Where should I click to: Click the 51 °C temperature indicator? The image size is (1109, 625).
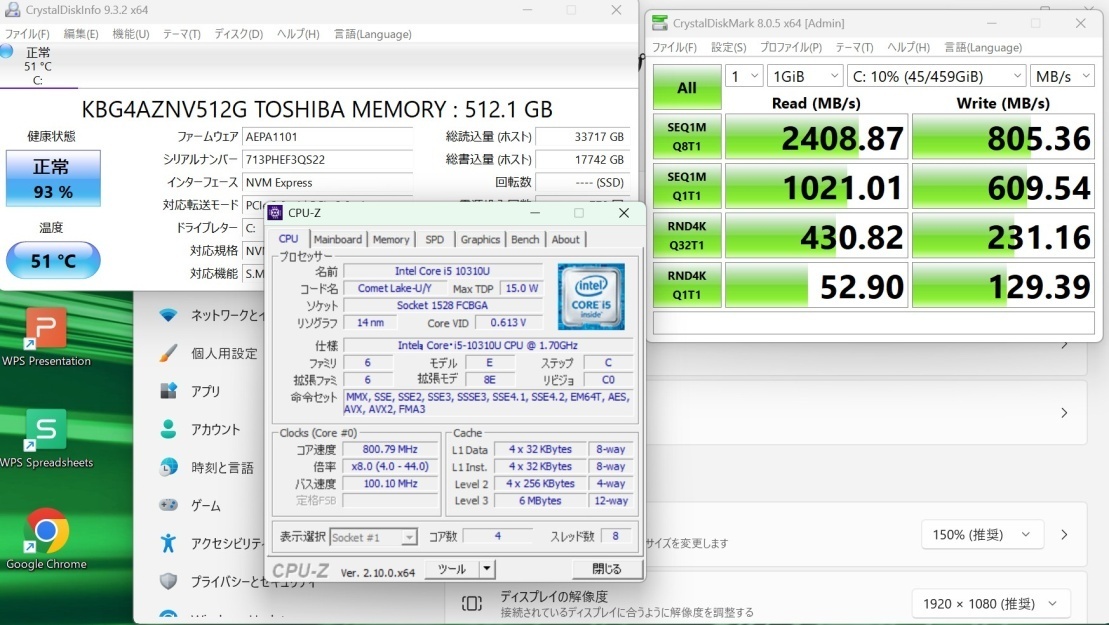tap(53, 260)
